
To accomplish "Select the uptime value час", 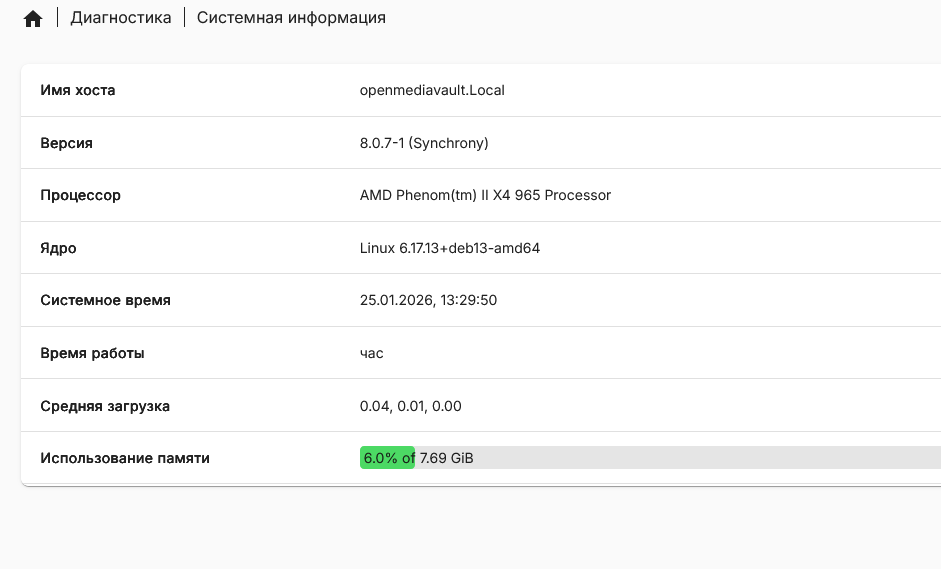I will [372, 353].
